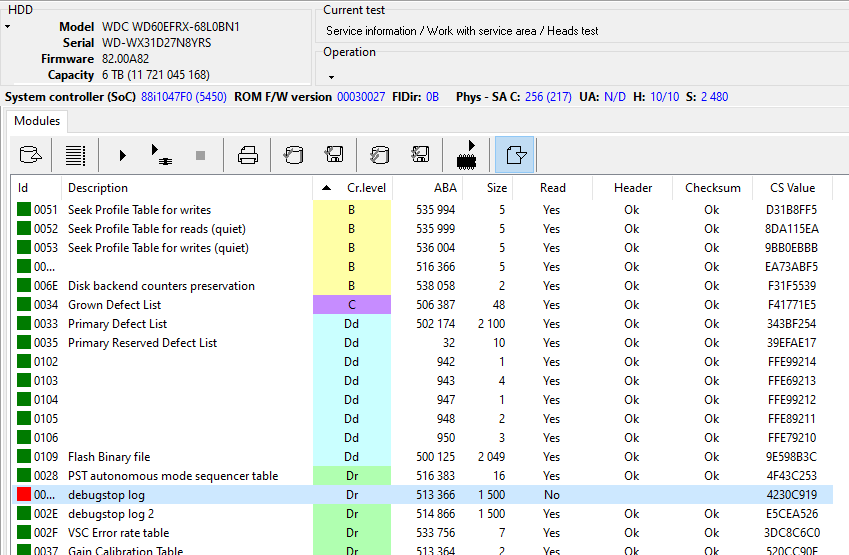Select the 'Flash Binary file' row
This screenshot has width=849, height=555.
(422, 456)
